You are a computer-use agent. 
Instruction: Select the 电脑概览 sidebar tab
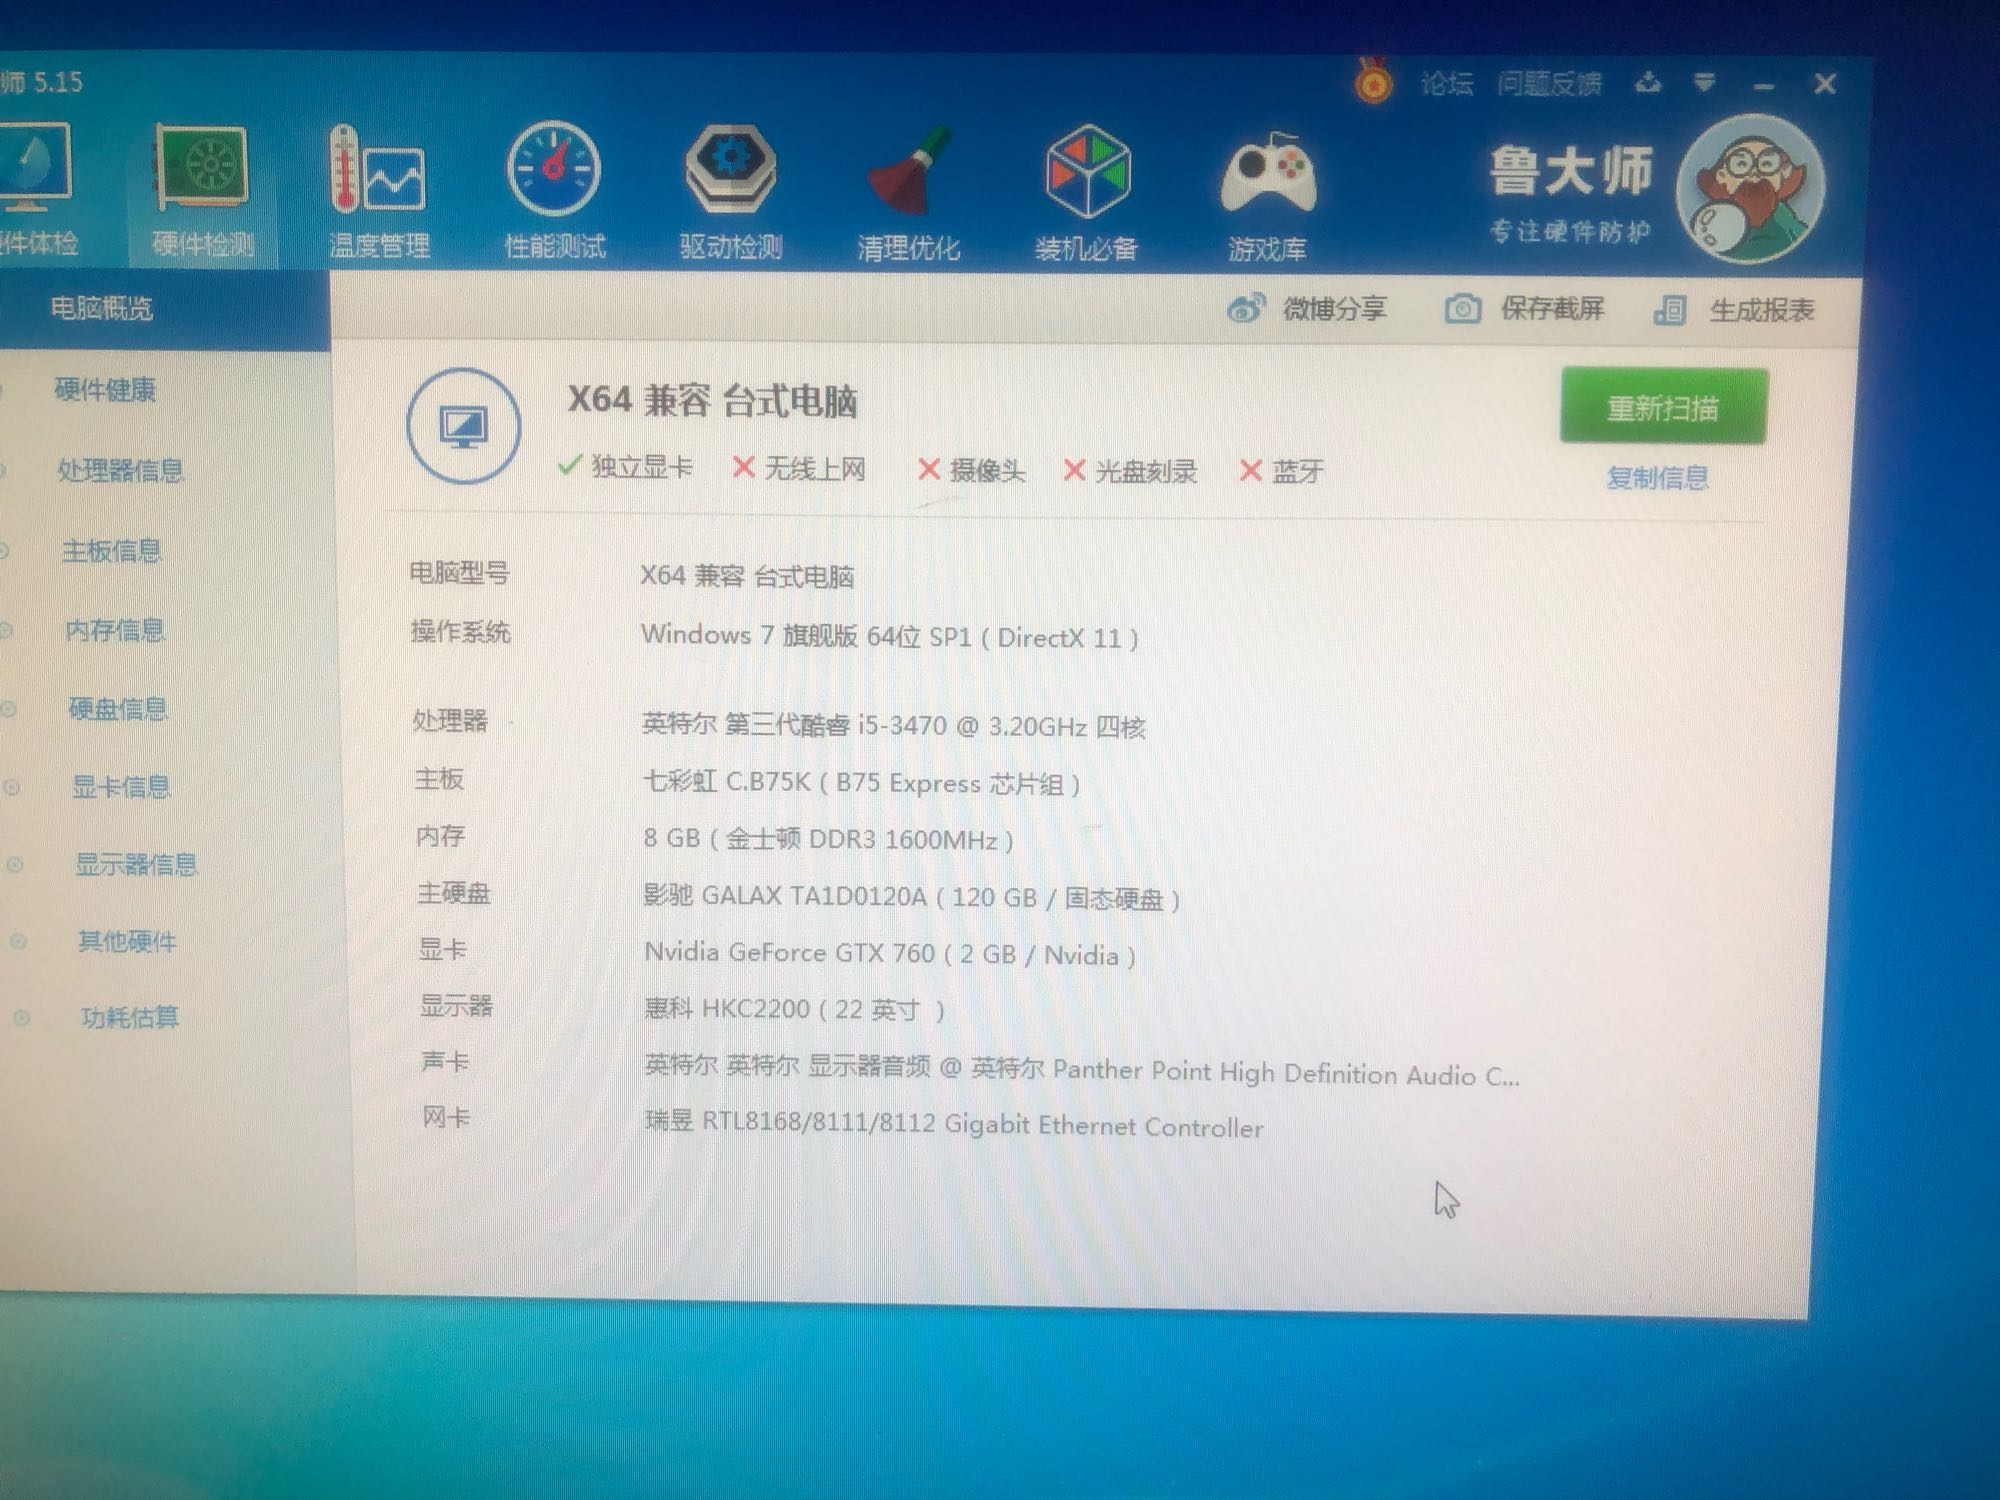coord(102,309)
